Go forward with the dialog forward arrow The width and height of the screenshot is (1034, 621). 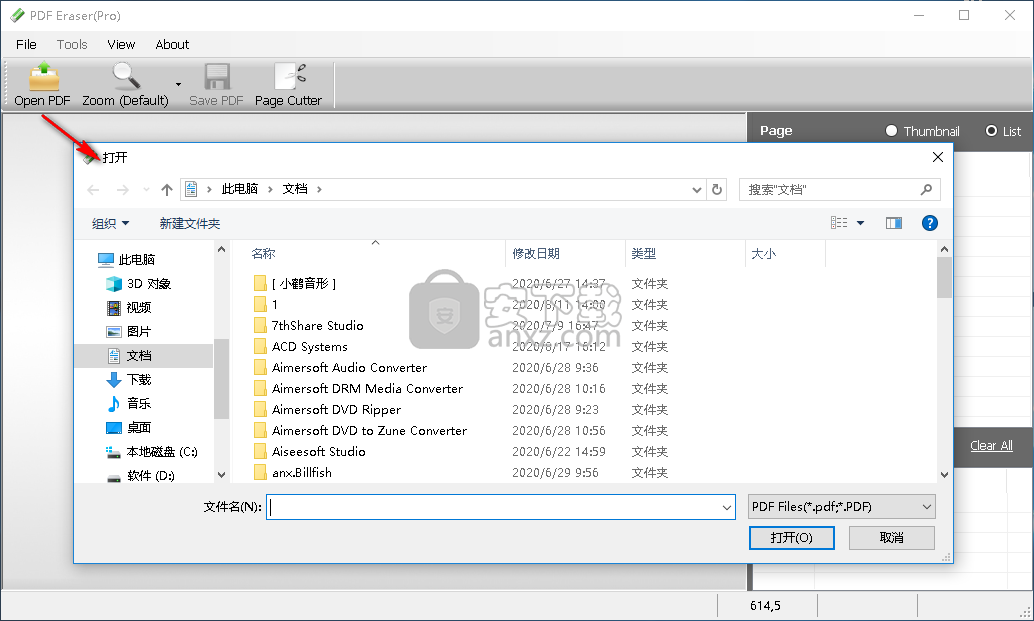(123, 190)
